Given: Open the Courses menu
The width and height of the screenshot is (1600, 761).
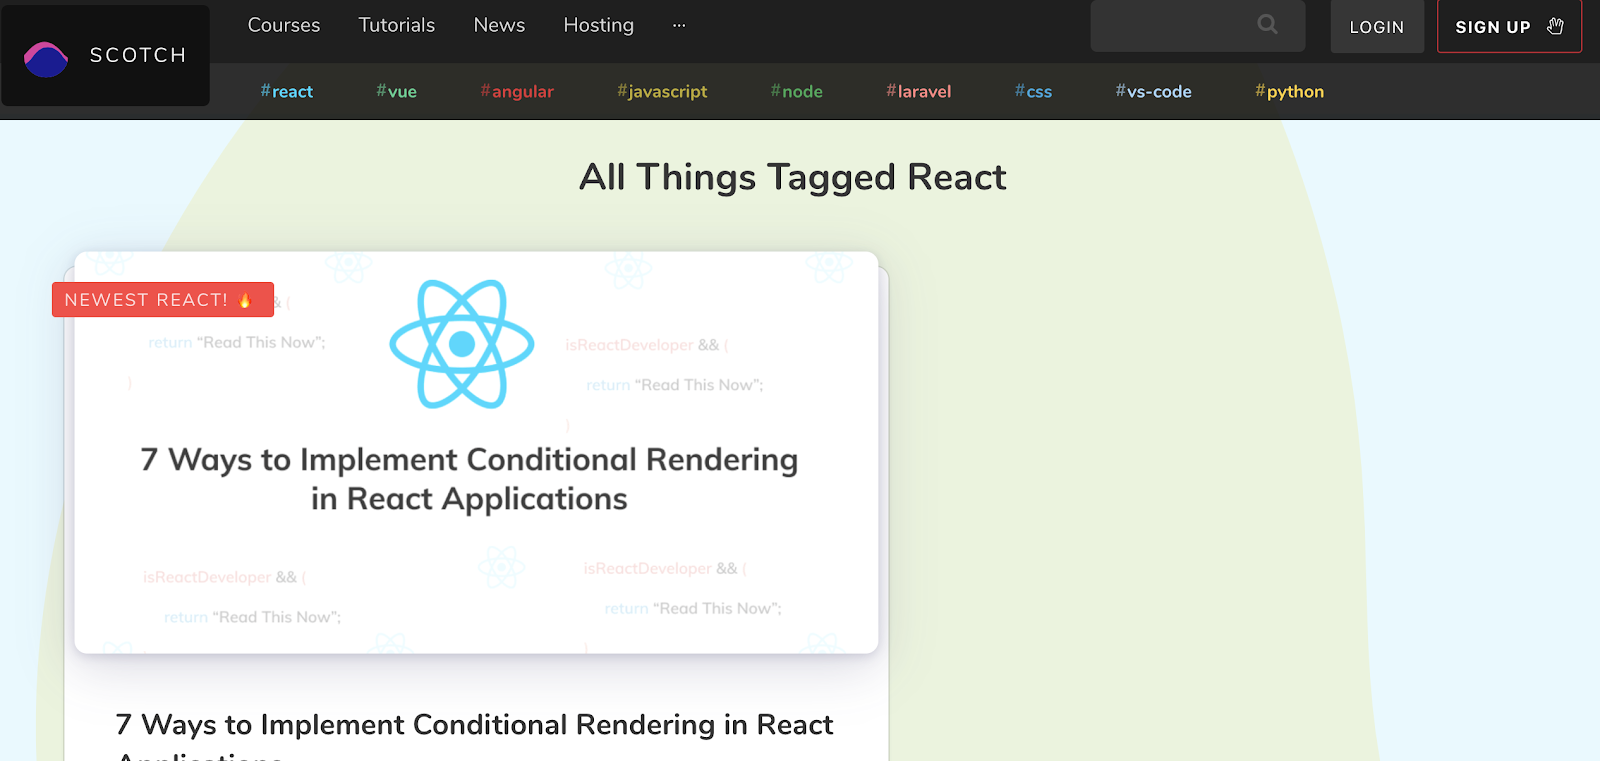Looking at the screenshot, I should point(284,25).
